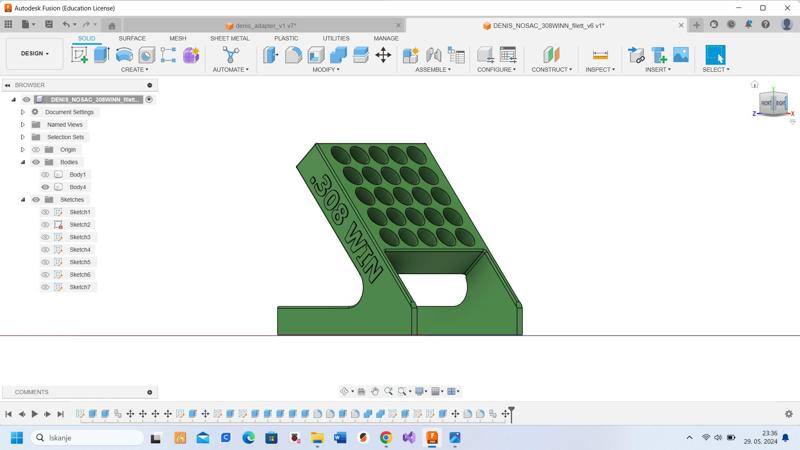This screenshot has width=800, height=450.
Task: Switch to the UTILITIES tab
Action: coord(336,38)
